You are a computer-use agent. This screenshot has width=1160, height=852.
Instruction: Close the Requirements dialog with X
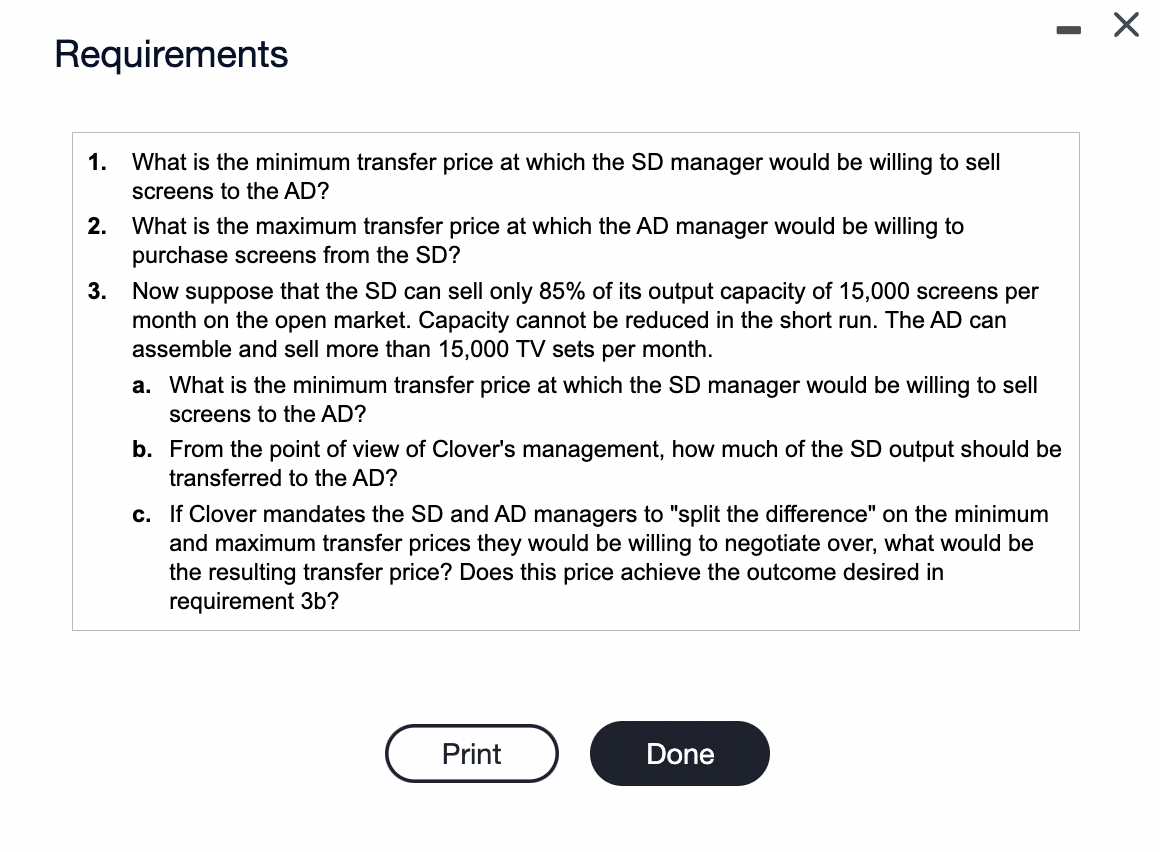point(1126,25)
